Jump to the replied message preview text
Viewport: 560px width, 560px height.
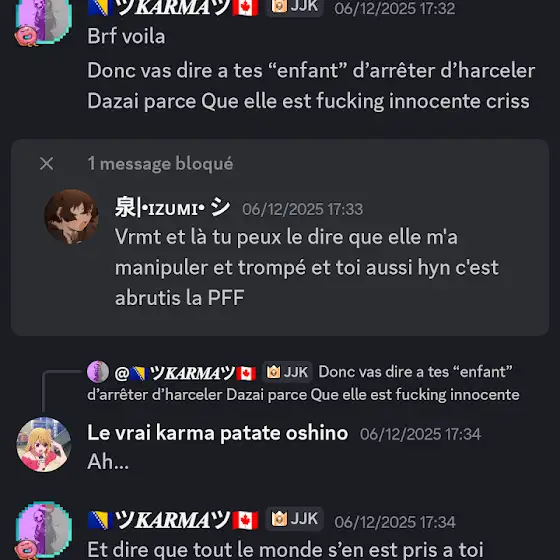pos(304,384)
